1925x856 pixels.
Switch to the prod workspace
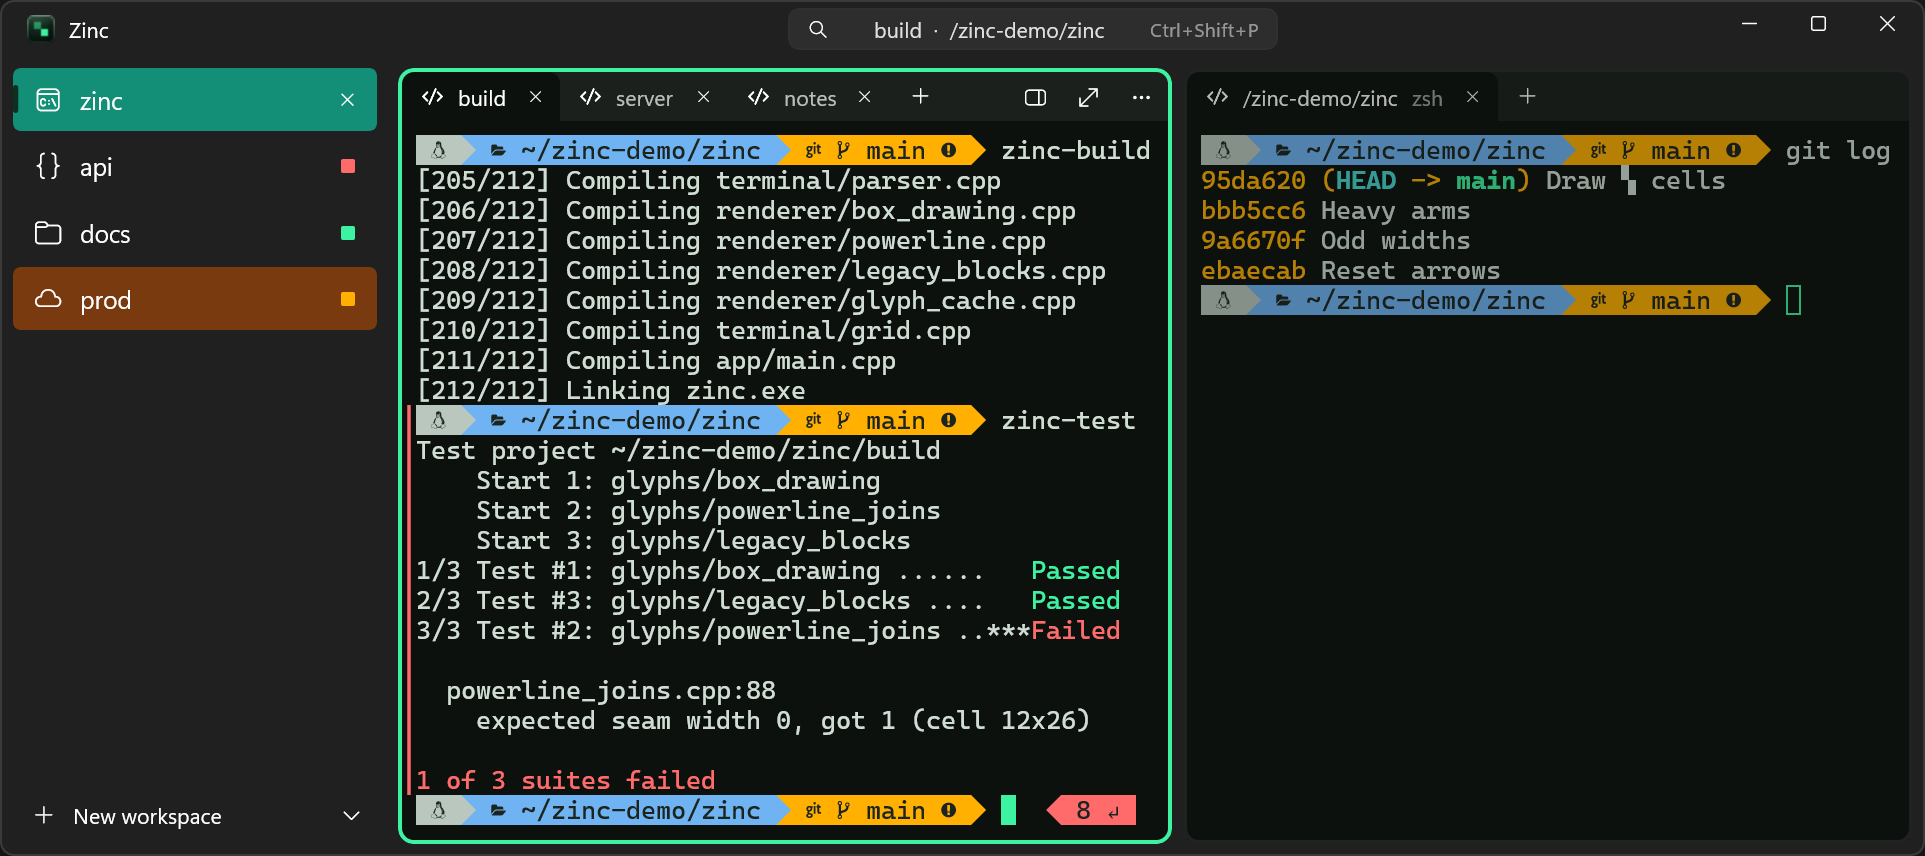point(195,299)
